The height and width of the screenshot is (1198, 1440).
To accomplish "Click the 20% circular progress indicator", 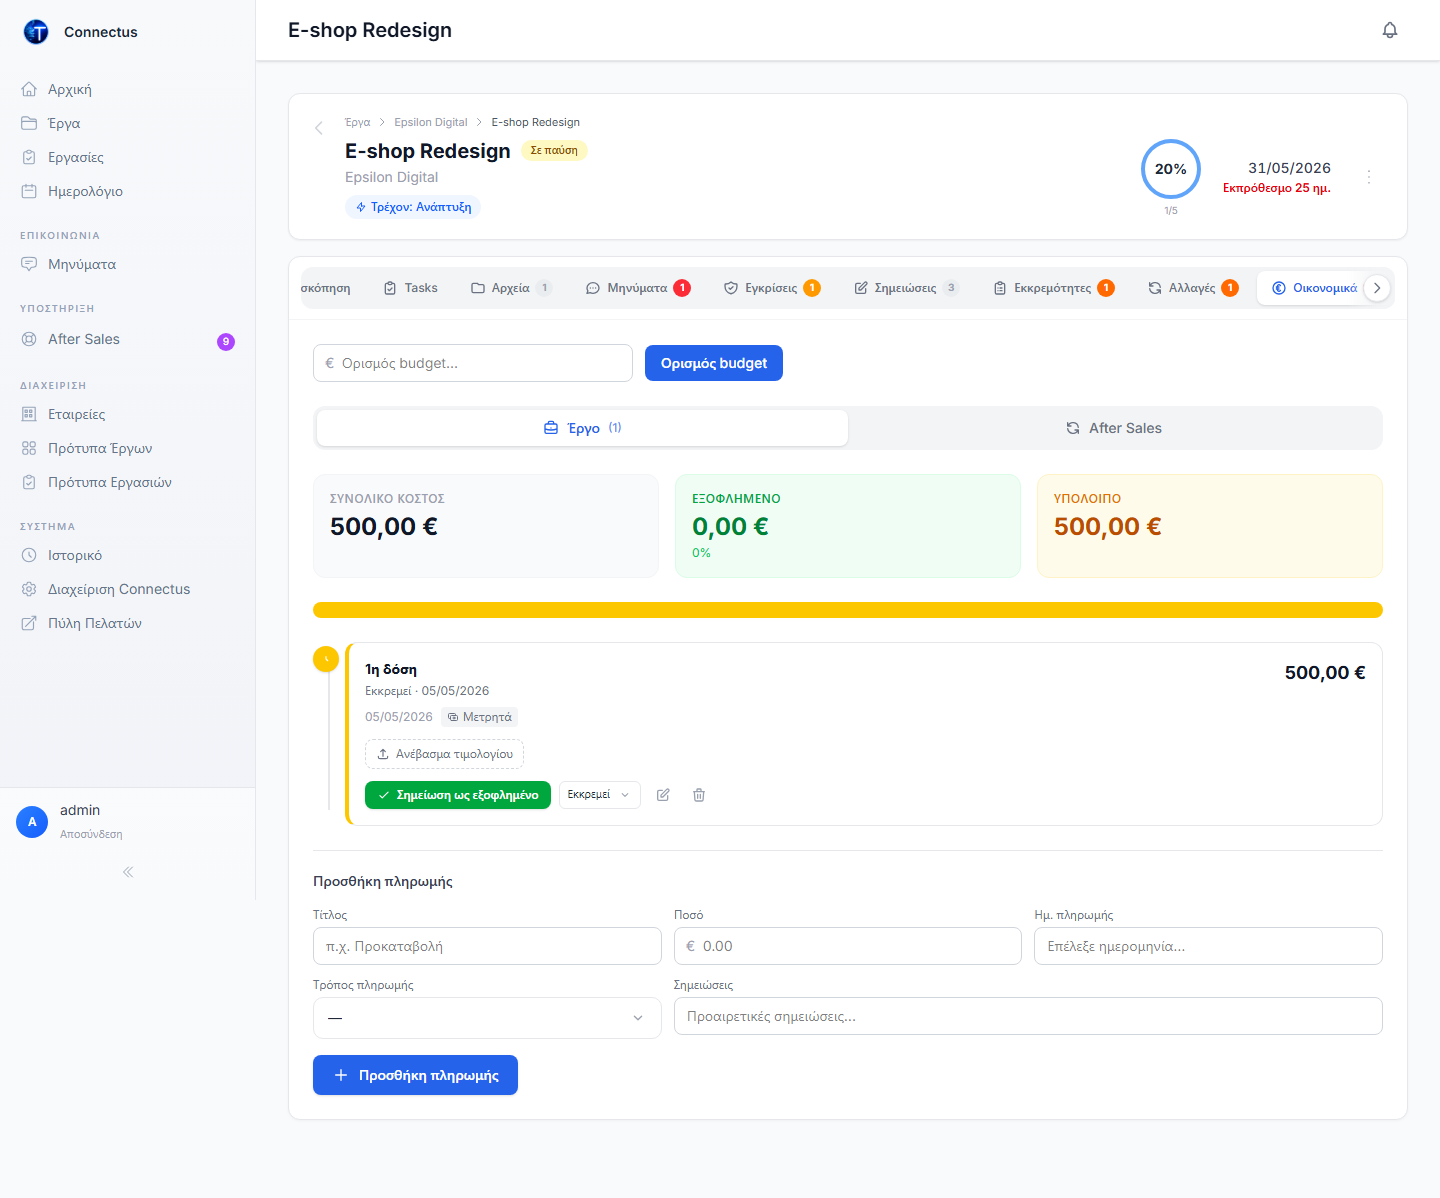I will [x=1171, y=169].
